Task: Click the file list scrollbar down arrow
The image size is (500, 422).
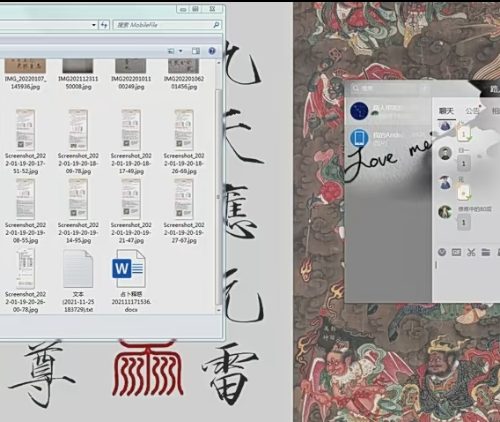Action: coord(218,310)
